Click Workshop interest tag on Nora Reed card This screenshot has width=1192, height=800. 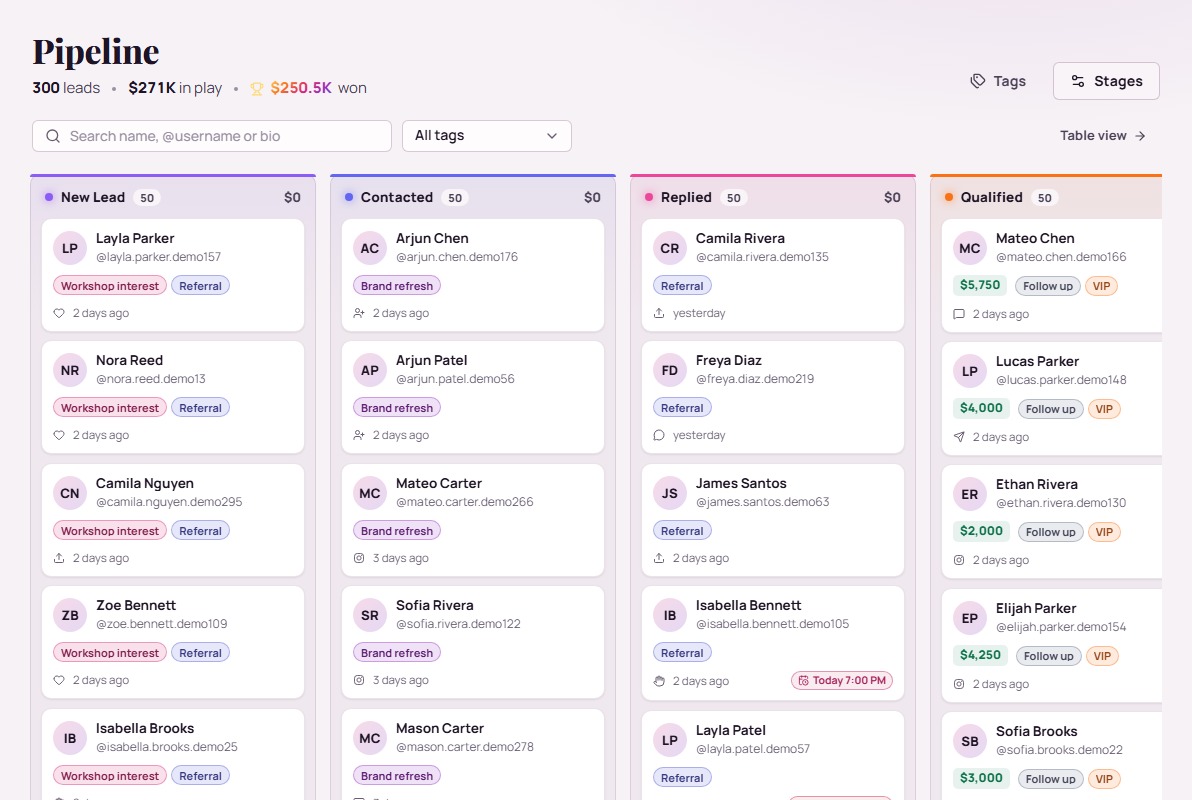[x=109, y=408]
